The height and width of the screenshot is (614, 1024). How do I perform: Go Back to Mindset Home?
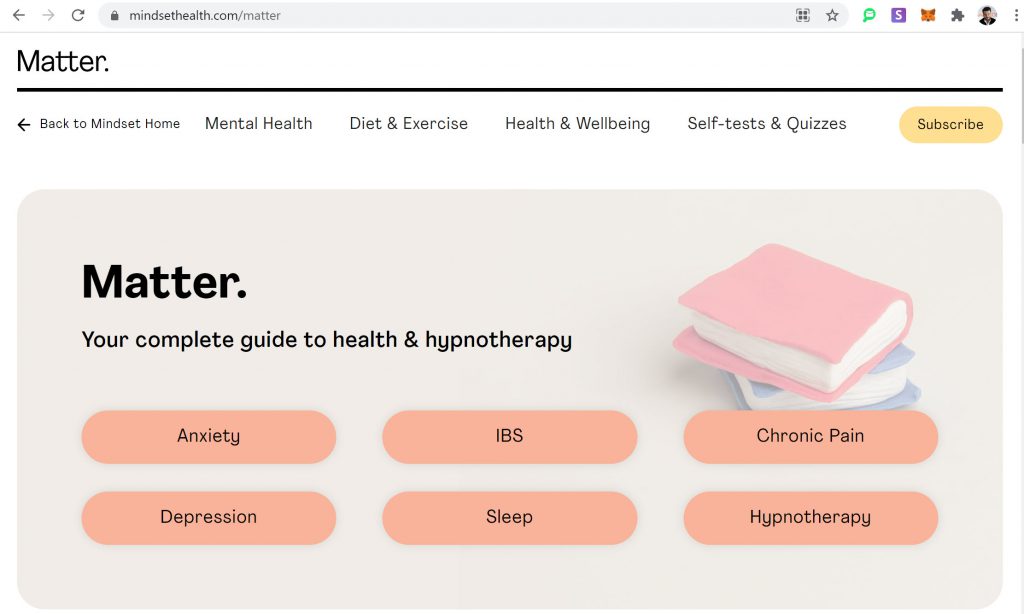coord(99,124)
